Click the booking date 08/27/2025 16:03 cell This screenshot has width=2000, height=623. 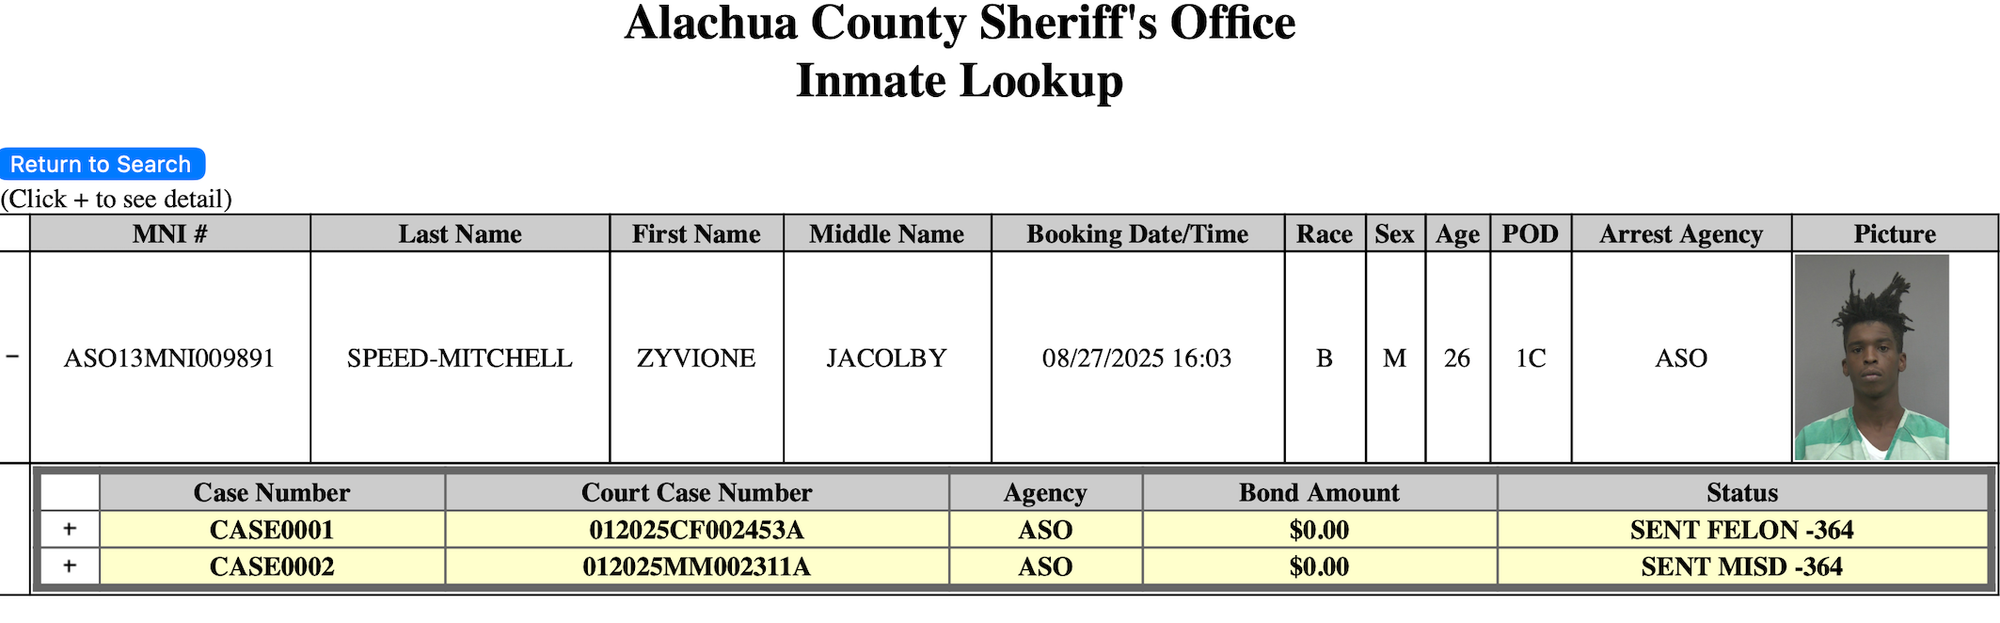(x=1137, y=358)
